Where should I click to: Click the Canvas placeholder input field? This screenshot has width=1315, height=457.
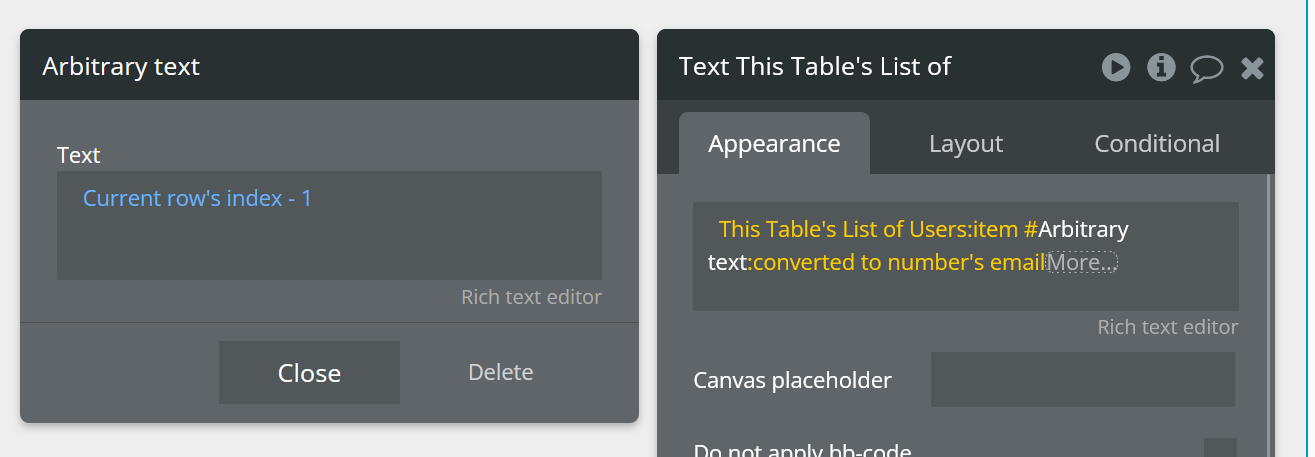[1082, 380]
